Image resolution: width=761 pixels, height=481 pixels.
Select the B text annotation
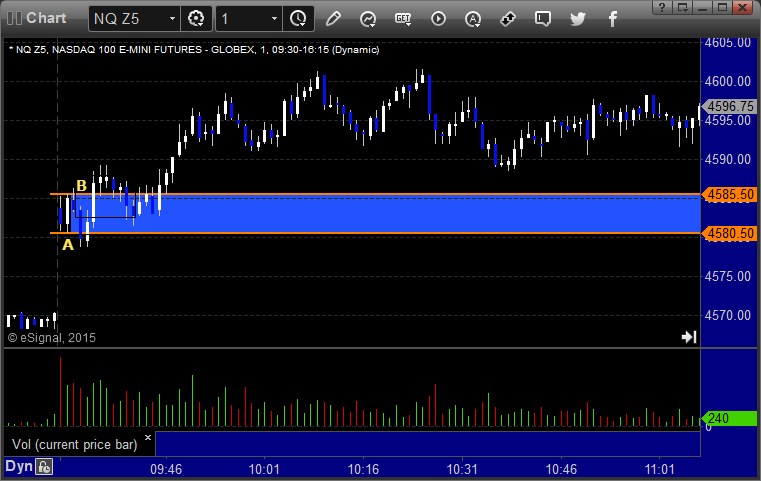click(82, 185)
